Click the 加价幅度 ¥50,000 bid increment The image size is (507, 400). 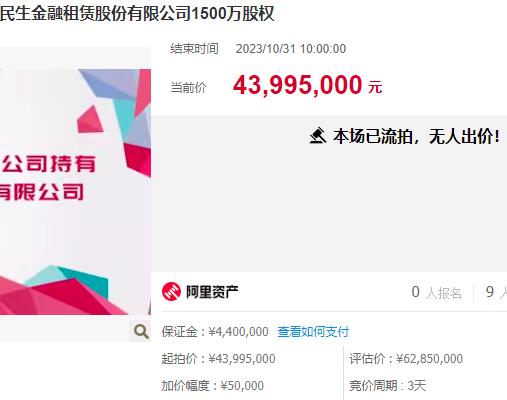(x=213, y=386)
